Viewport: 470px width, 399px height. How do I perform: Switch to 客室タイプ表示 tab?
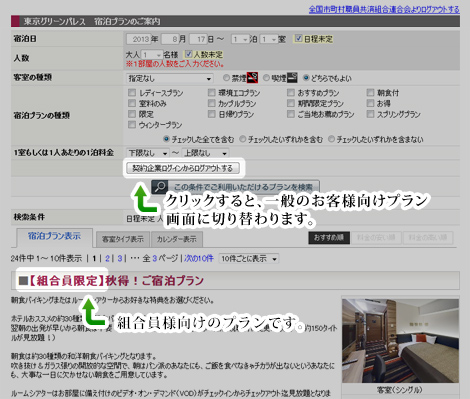click(123, 239)
